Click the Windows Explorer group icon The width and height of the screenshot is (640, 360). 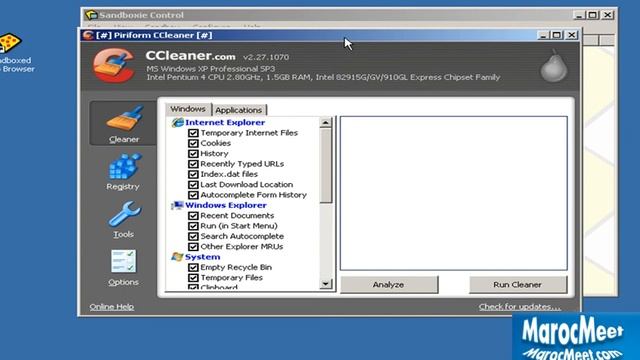coord(178,205)
